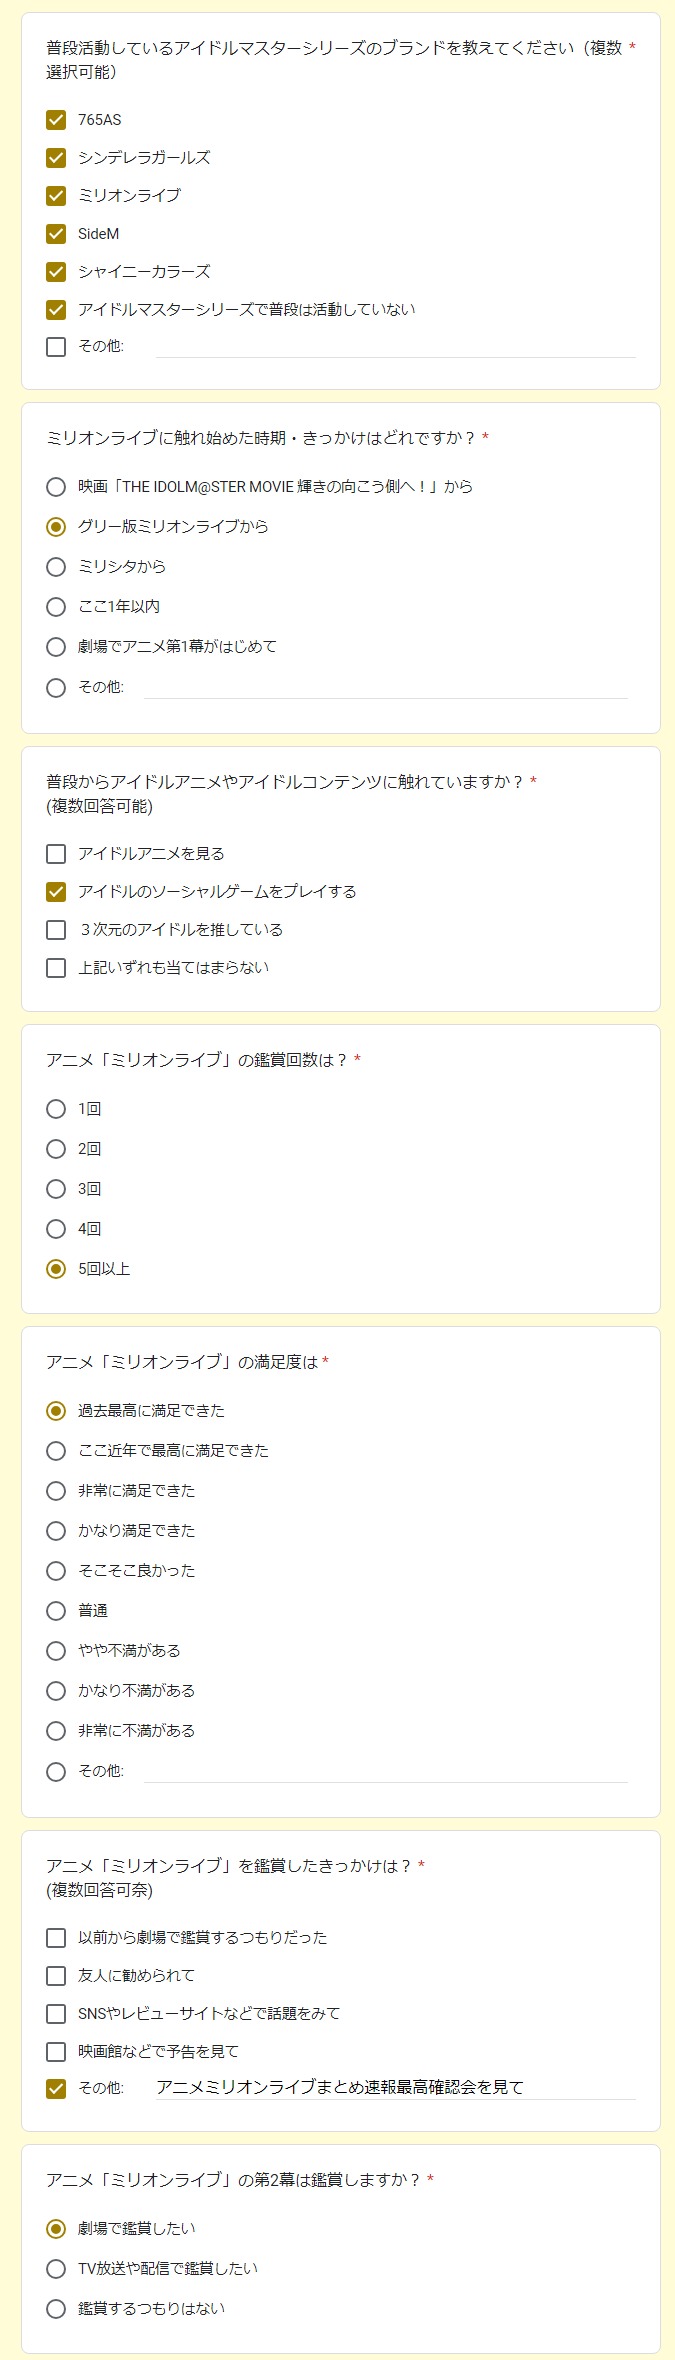Uncheck the 765AS brand checkbox
The width and height of the screenshot is (675, 2360).
(56, 120)
